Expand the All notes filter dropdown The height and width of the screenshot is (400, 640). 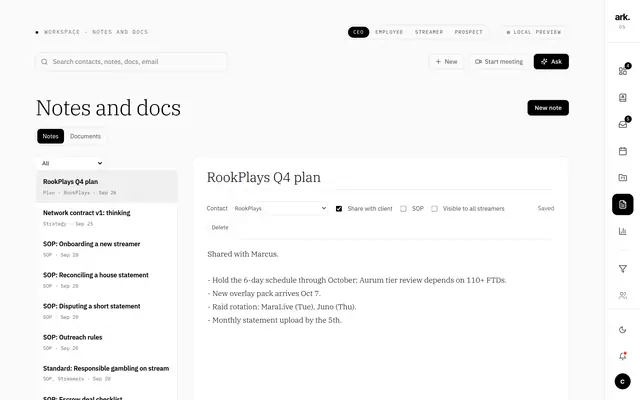click(x=70, y=163)
